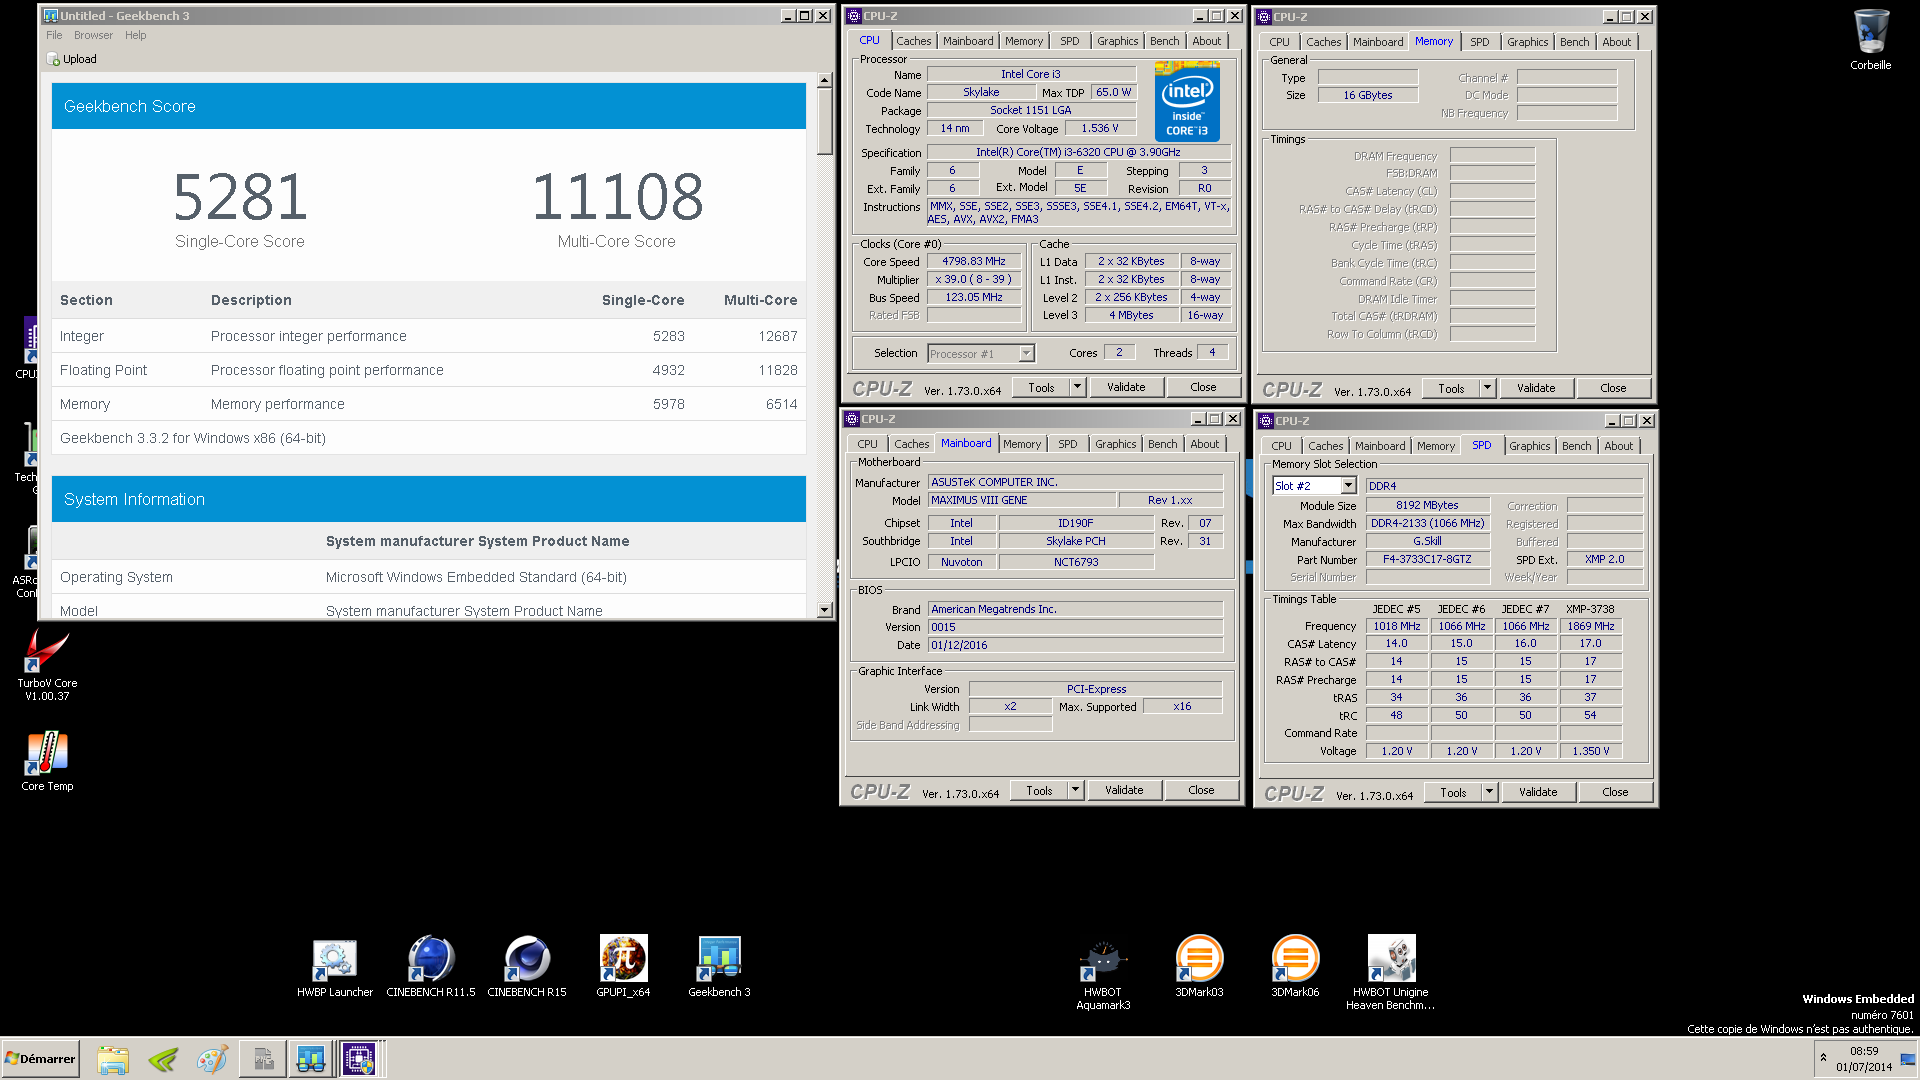This screenshot has width=1920, height=1080.
Task: Open 3DMark03 desktop icon
Action: pyautogui.click(x=1199, y=966)
